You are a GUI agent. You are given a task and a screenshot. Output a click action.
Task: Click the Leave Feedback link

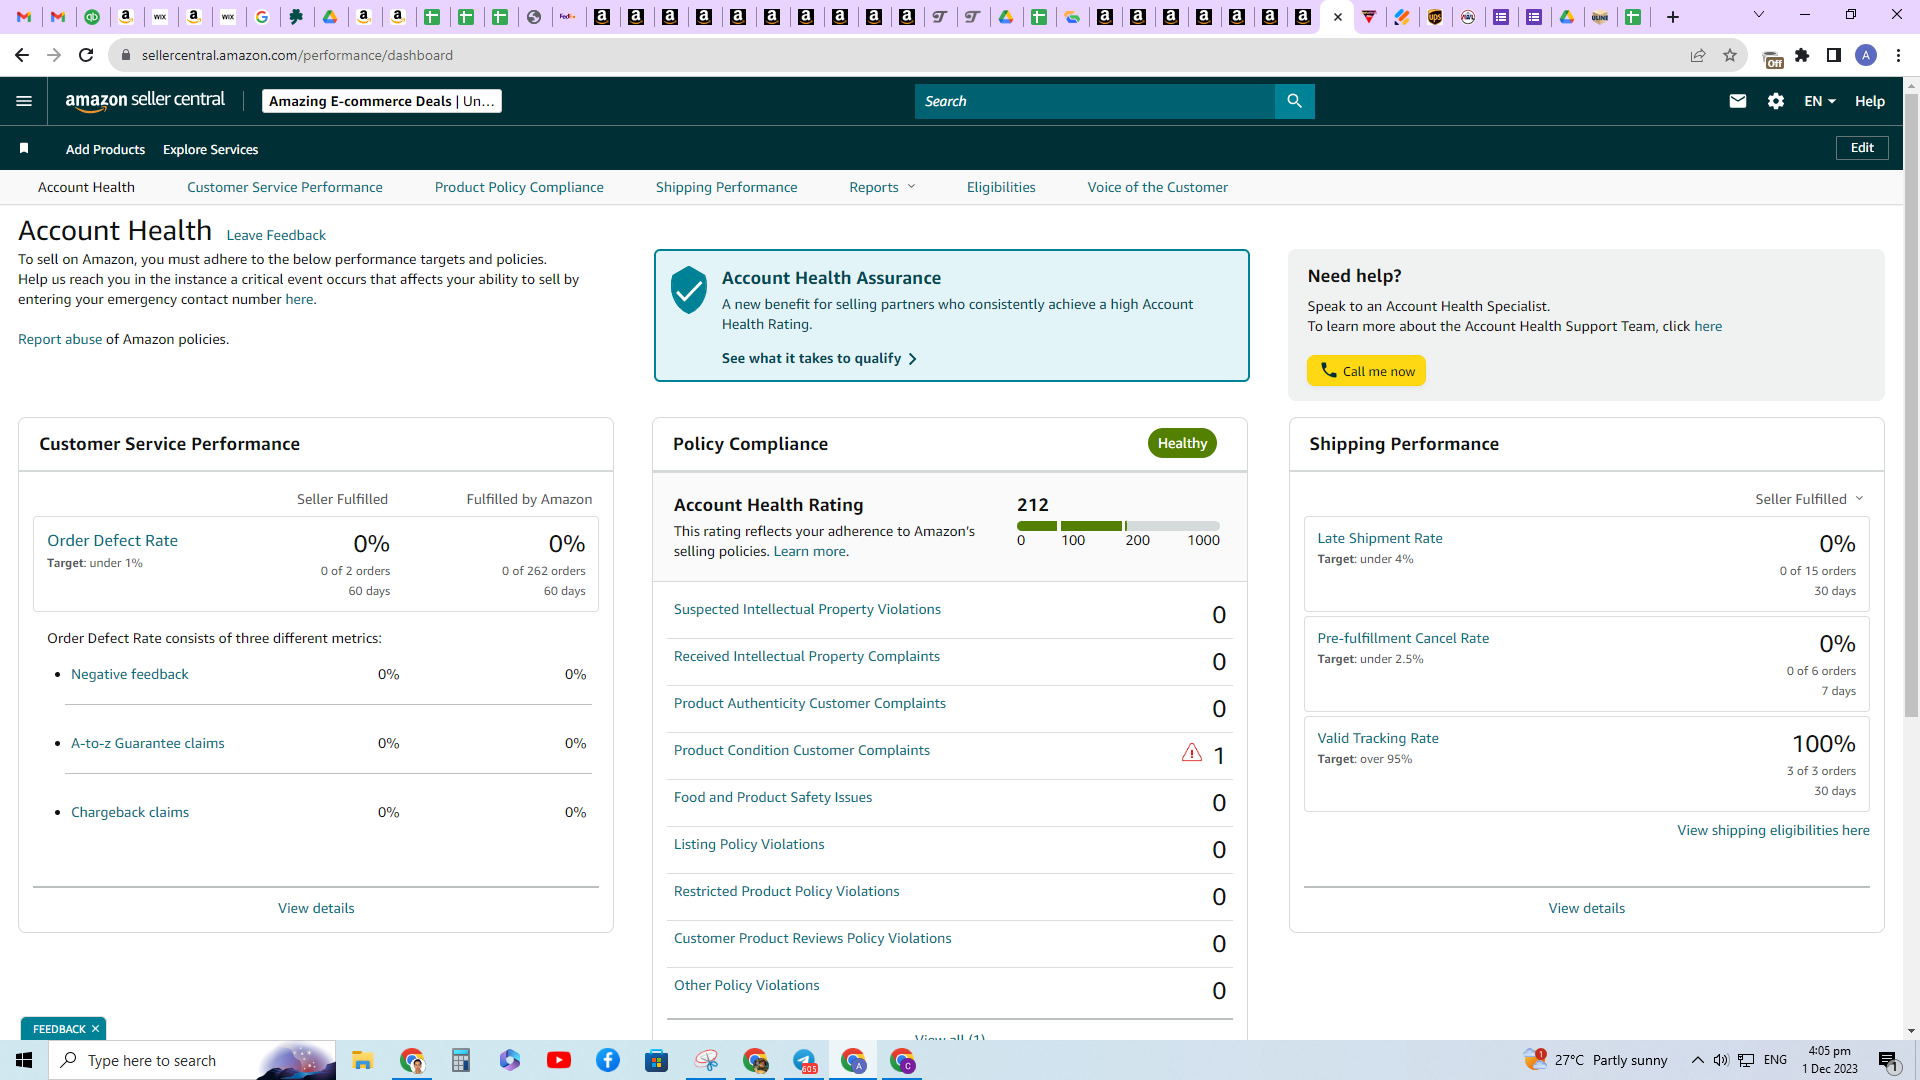coord(276,235)
